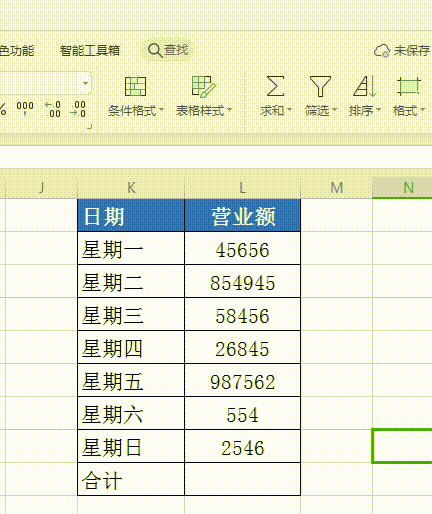This screenshot has height=514, width=432.
Task: Click the Sort (排序) icon
Action: (365, 86)
